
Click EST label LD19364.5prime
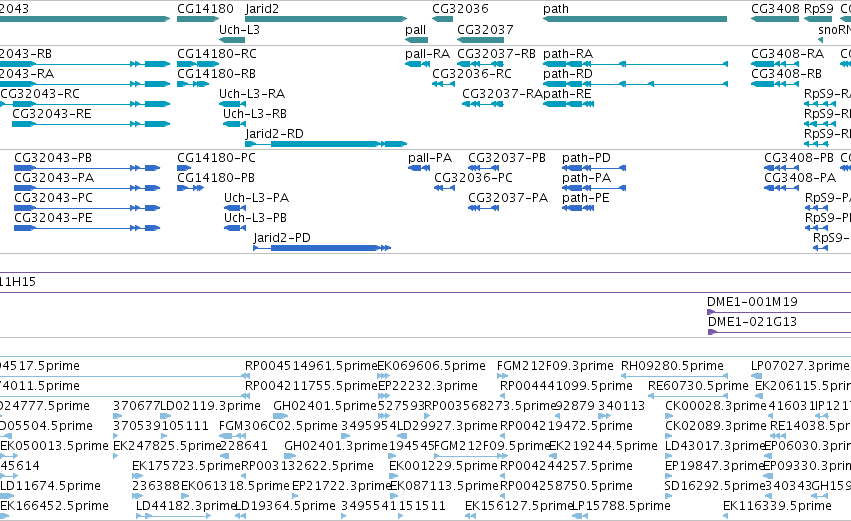tap(285, 506)
